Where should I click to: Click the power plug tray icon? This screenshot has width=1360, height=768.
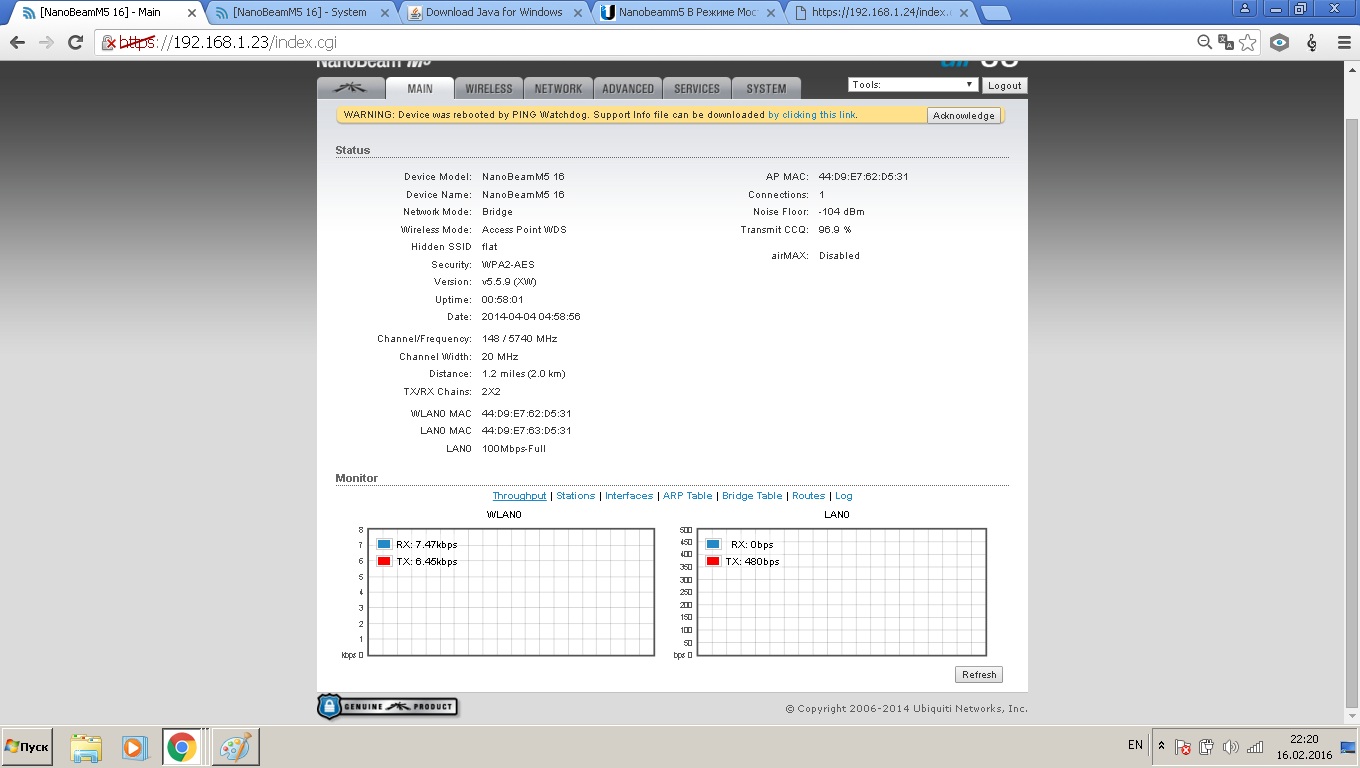[x=1207, y=747]
